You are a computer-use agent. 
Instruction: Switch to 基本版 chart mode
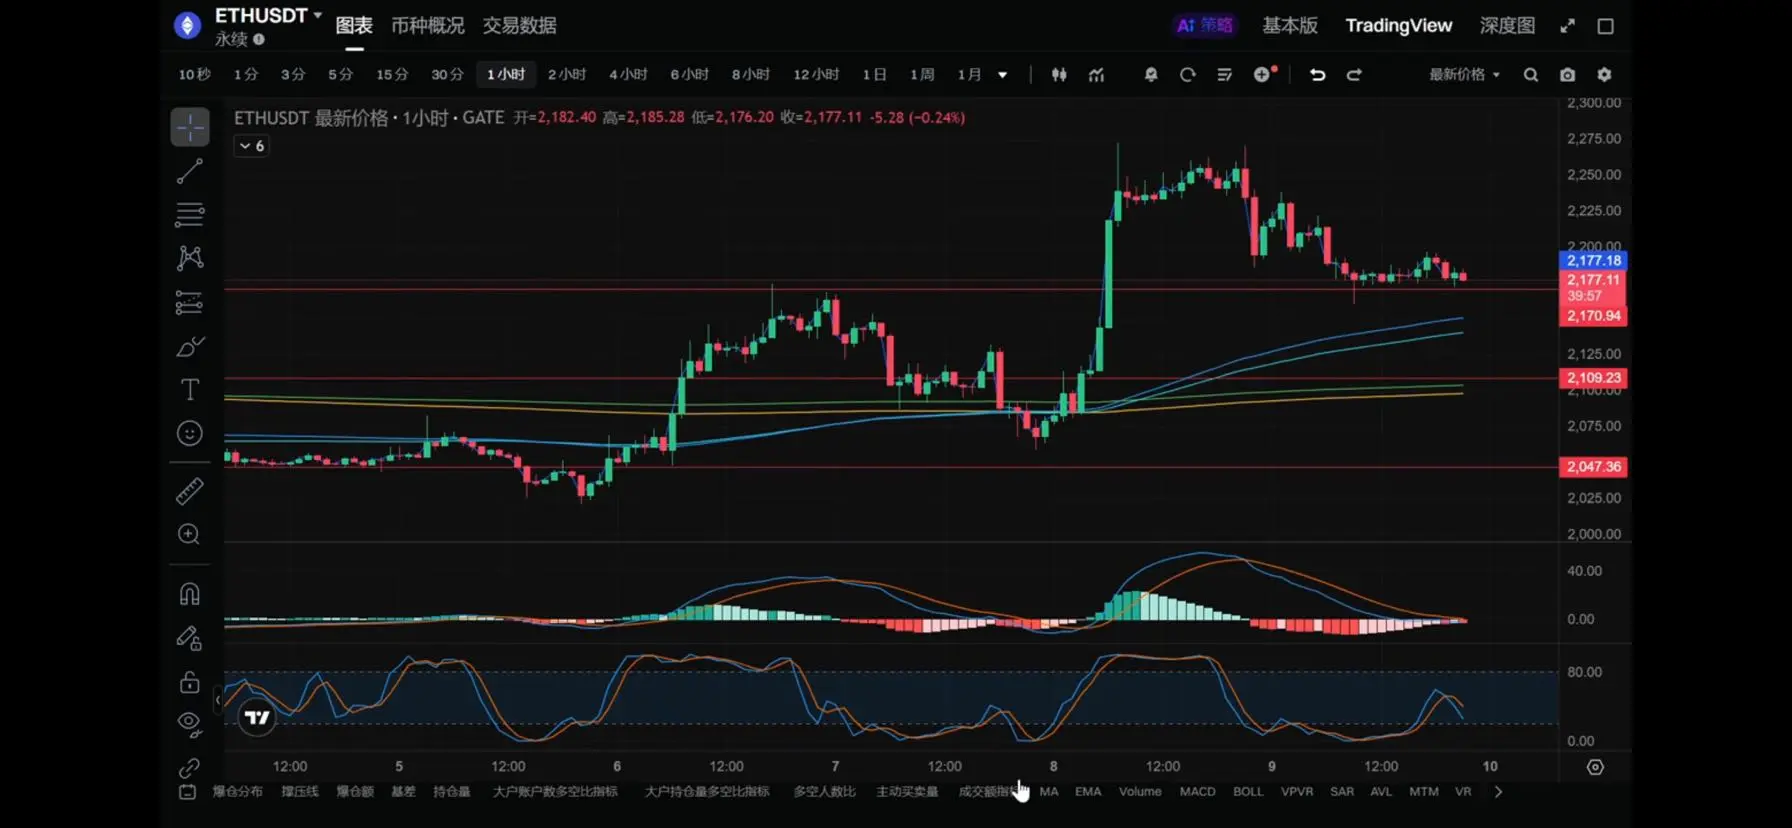1289,26
